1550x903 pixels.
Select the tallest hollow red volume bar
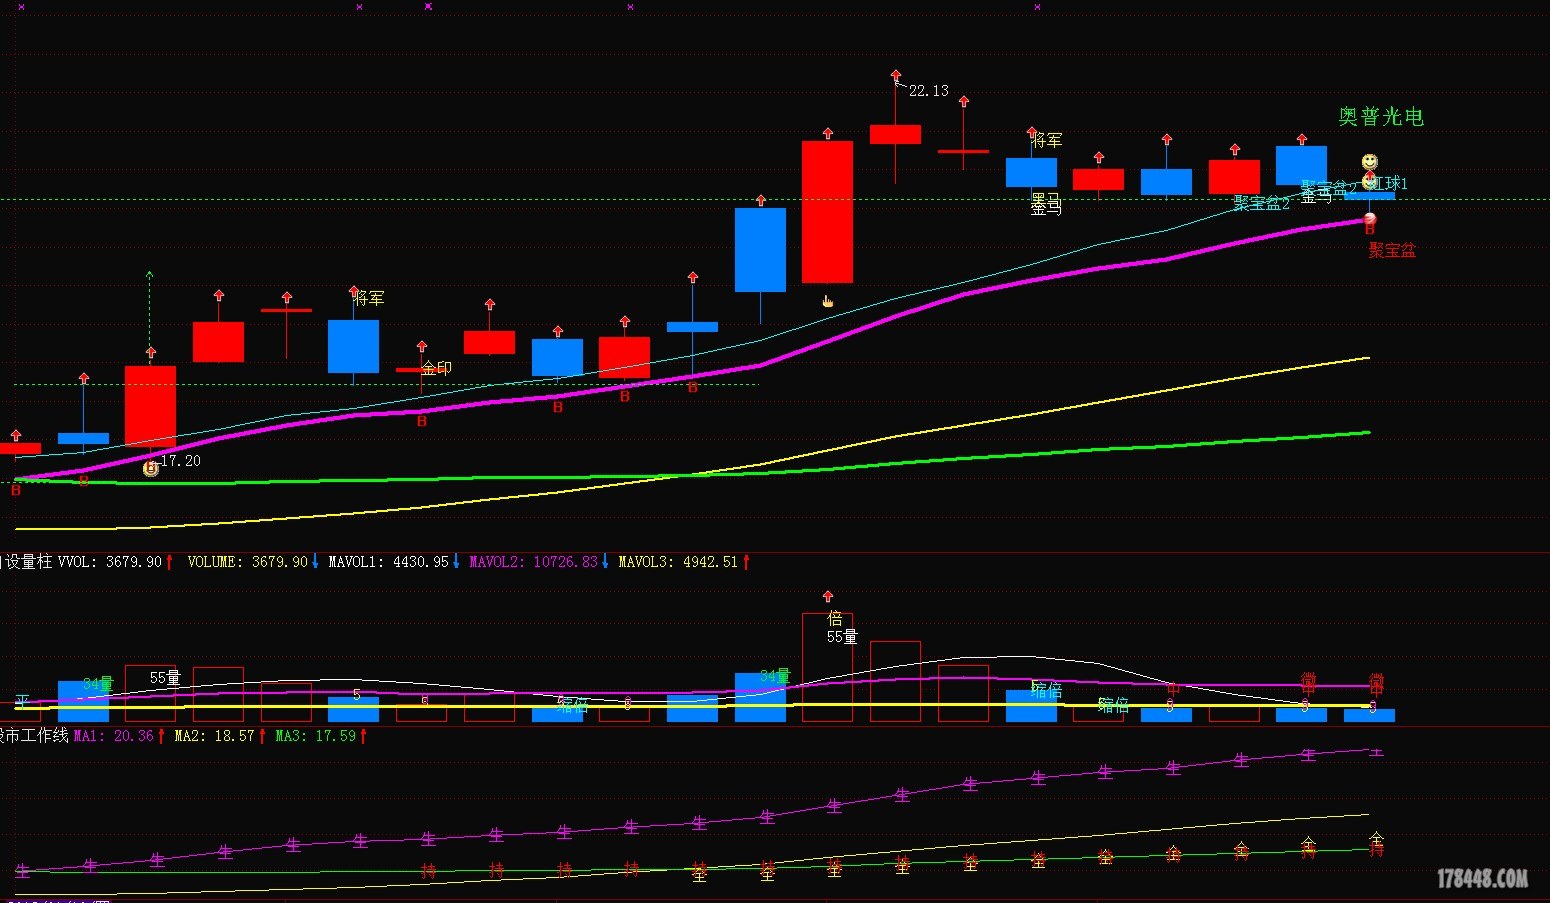tap(828, 667)
